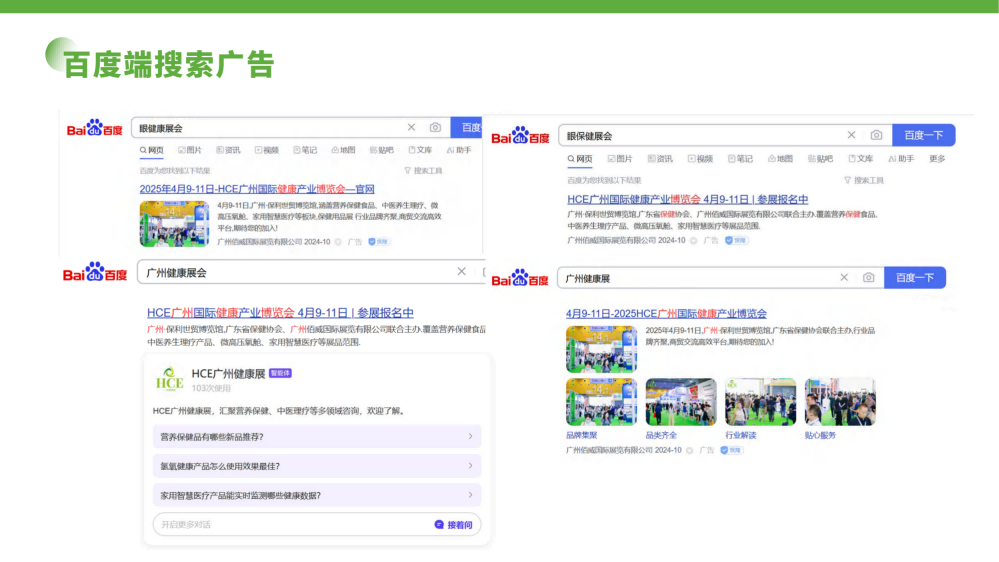This screenshot has width=999, height=562.
Task: Open the 行业解读 caption link
Action: pyautogui.click(x=741, y=435)
